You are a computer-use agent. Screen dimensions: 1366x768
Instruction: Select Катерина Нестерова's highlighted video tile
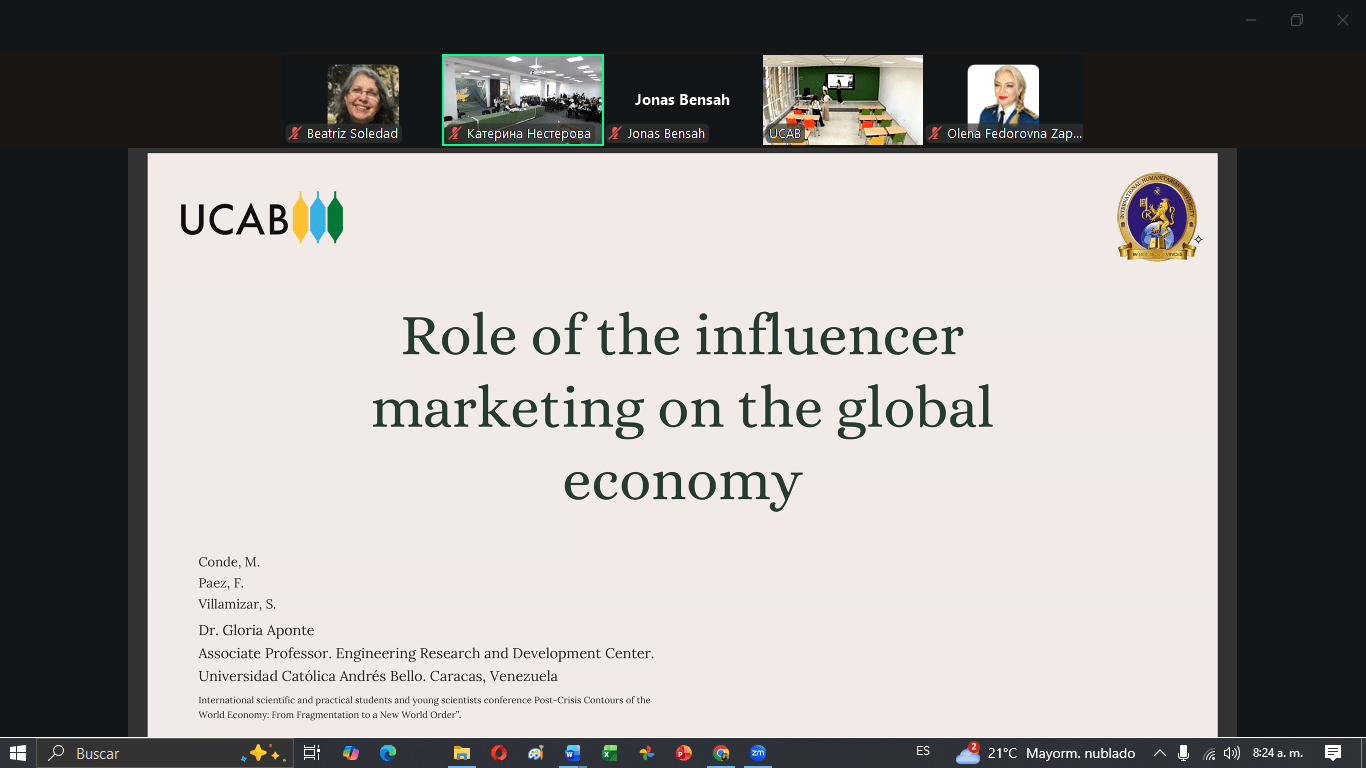tap(523, 98)
